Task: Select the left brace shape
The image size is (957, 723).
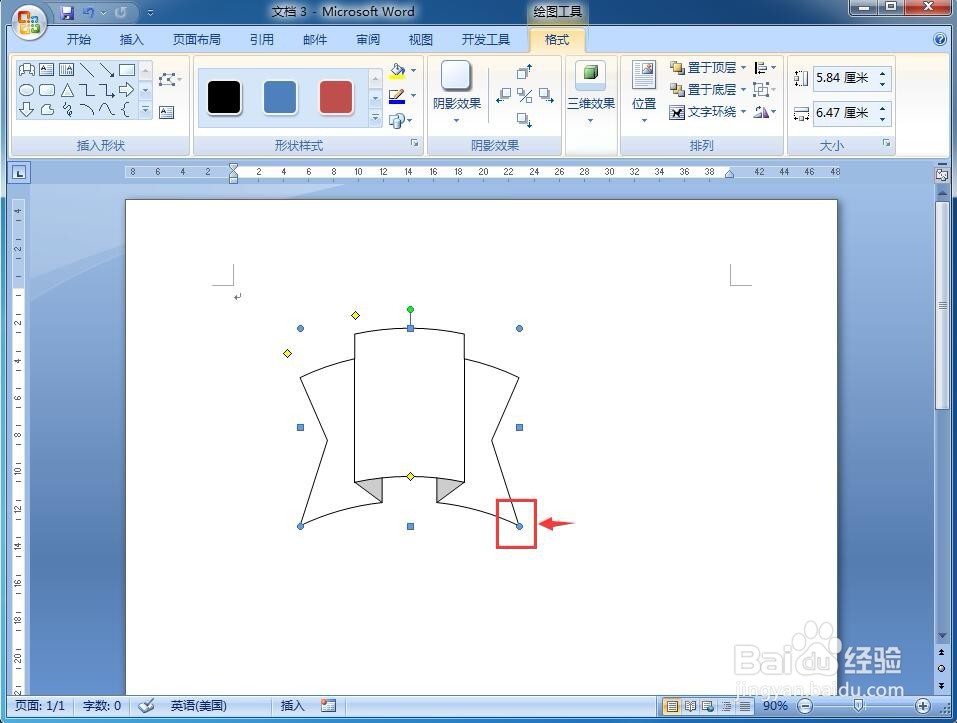Action: click(x=126, y=110)
